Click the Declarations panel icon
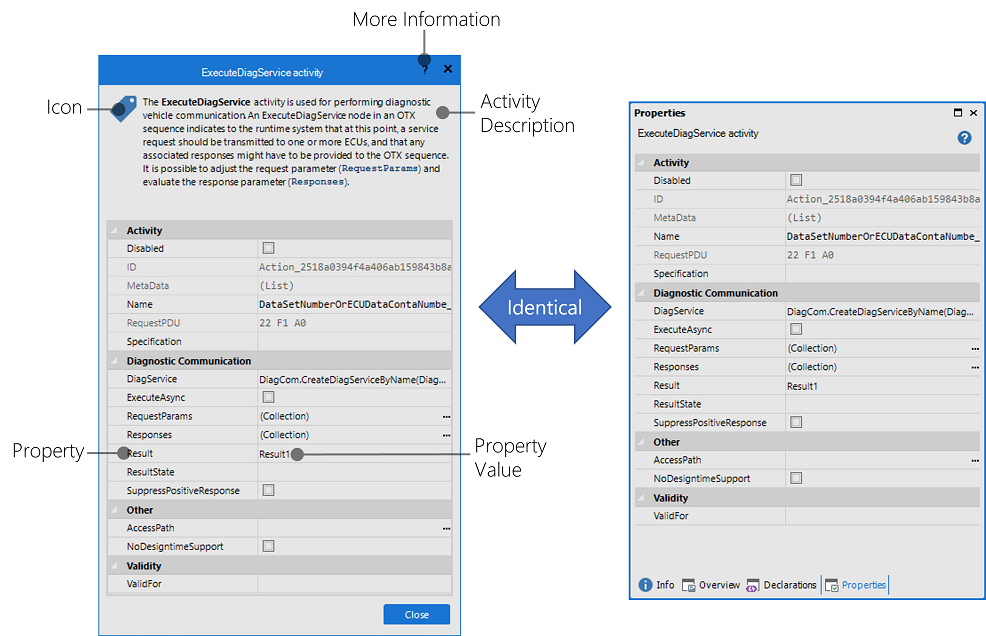This screenshot has width=986, height=636. [x=752, y=585]
